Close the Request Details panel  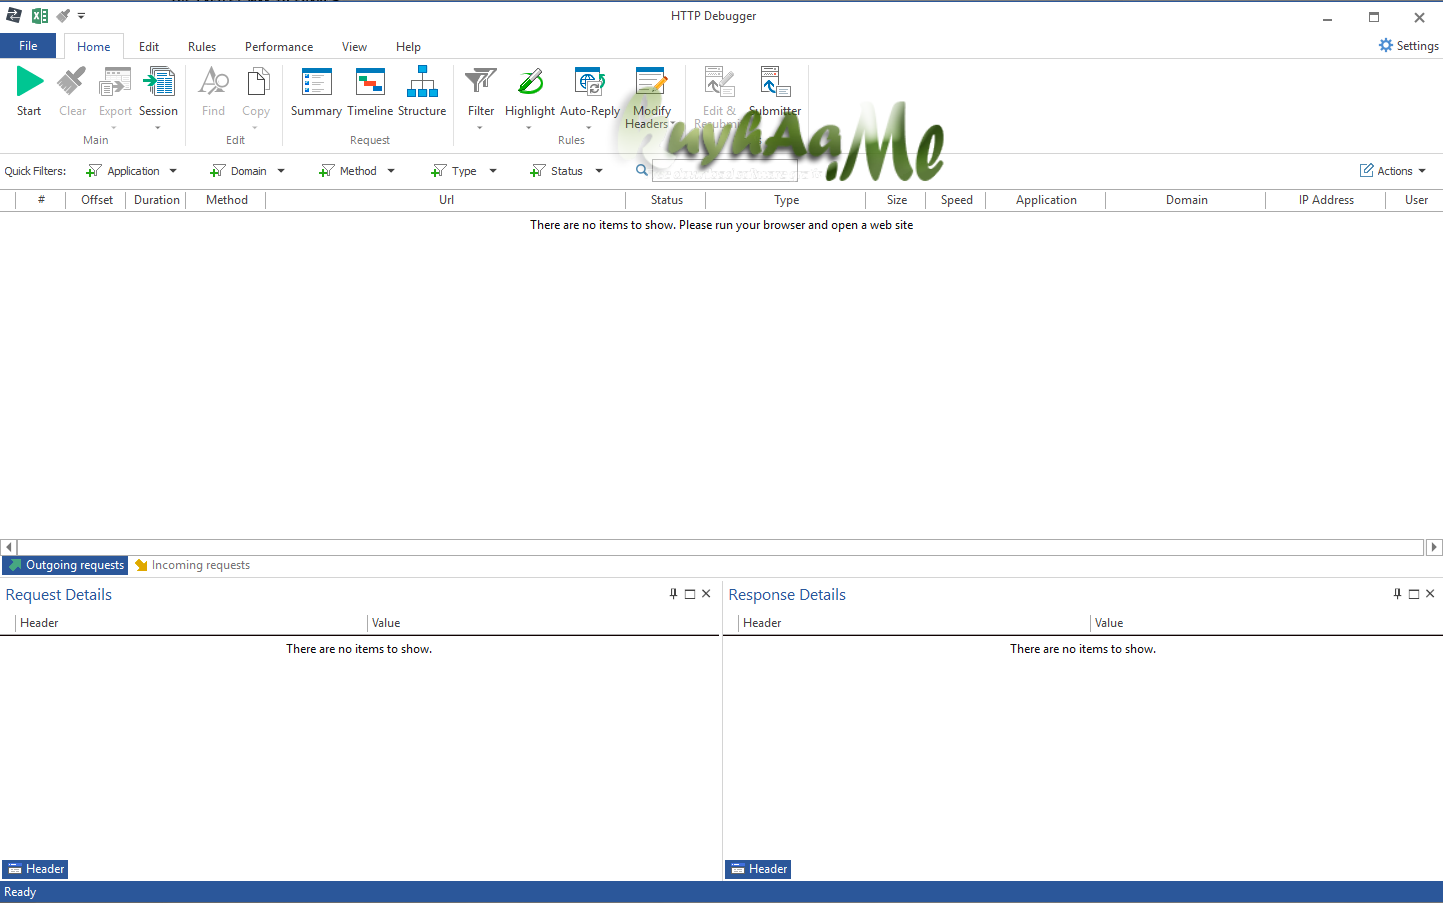(706, 594)
